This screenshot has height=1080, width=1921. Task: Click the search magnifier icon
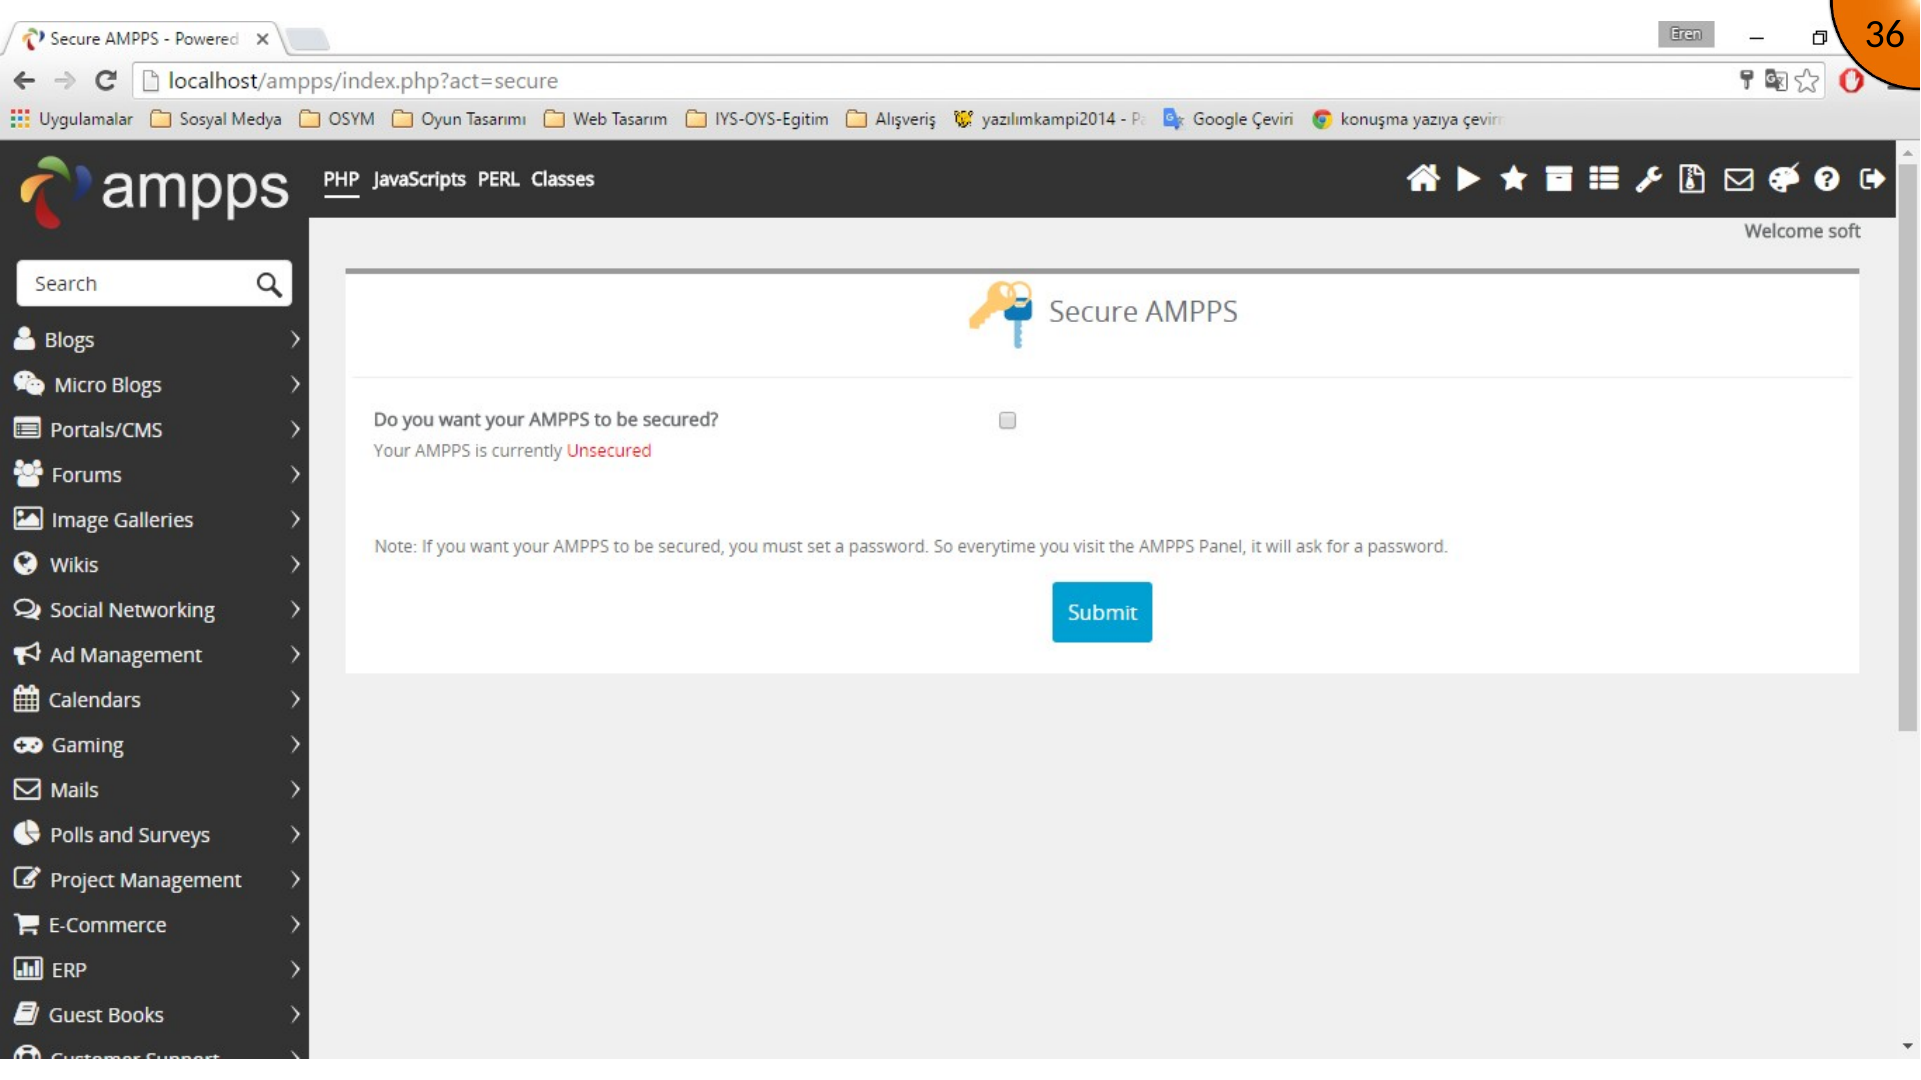click(x=268, y=284)
